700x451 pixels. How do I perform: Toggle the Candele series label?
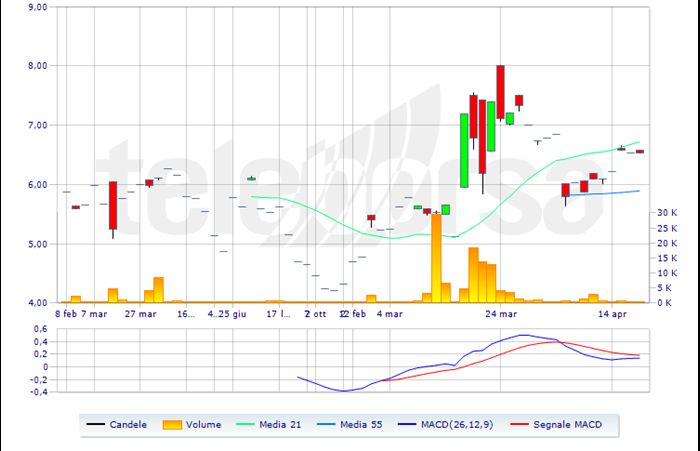(x=129, y=425)
